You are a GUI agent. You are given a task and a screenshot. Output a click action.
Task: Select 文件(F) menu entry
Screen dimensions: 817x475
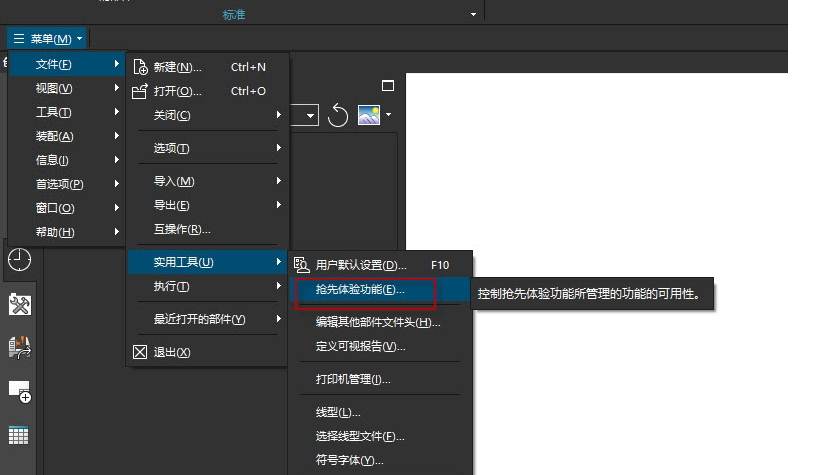(67, 64)
